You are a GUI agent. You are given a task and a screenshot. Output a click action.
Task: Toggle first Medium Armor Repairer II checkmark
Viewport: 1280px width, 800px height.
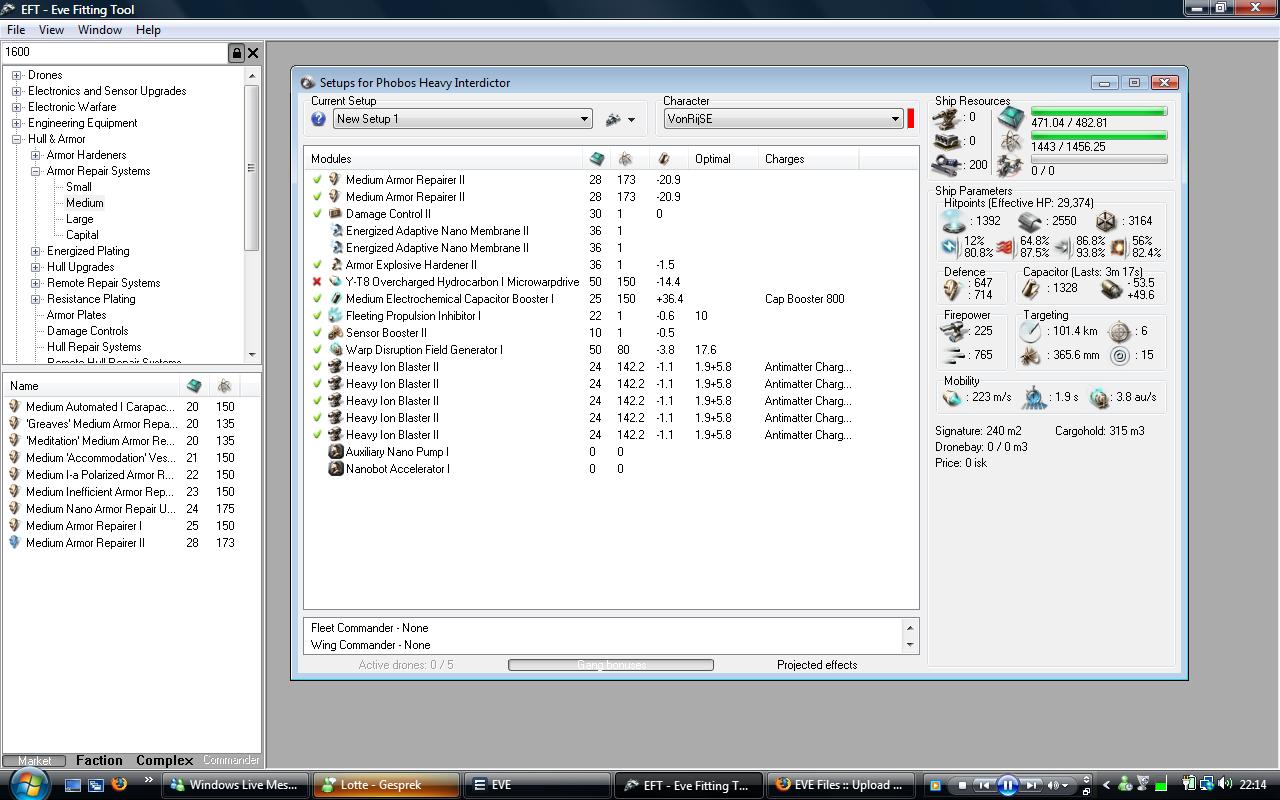(317, 180)
